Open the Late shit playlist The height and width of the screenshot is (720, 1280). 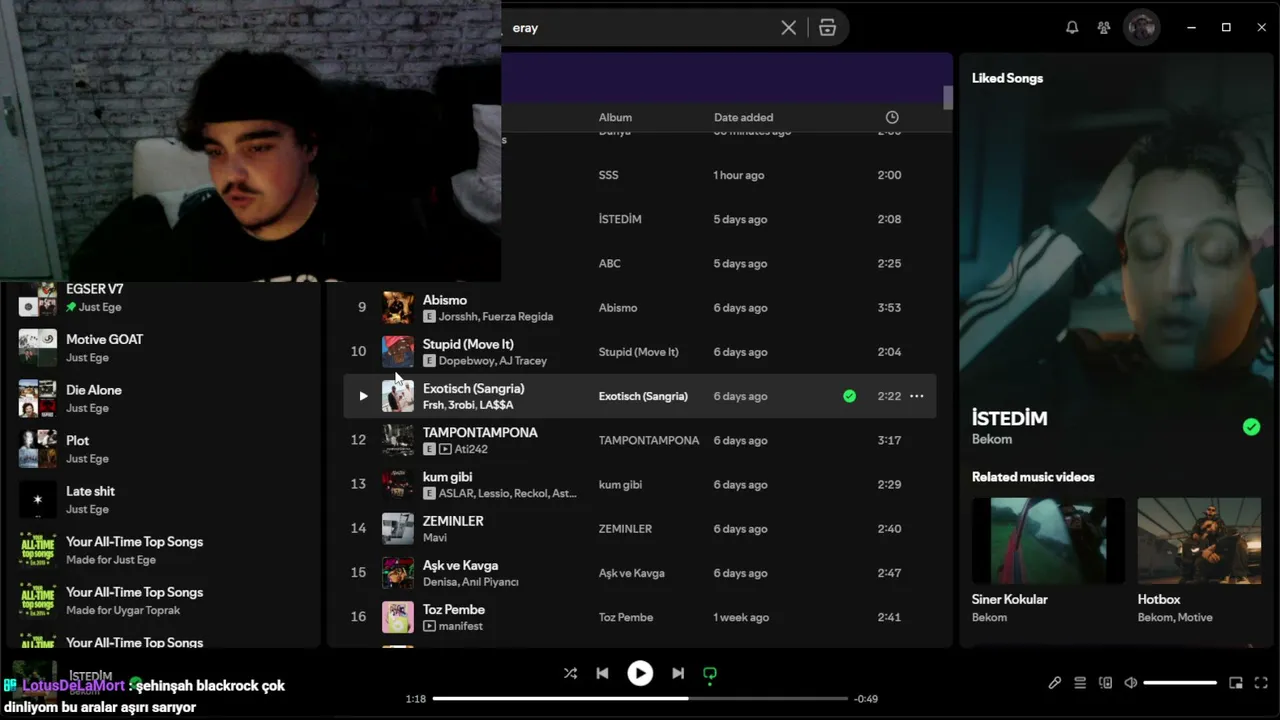pos(165,499)
